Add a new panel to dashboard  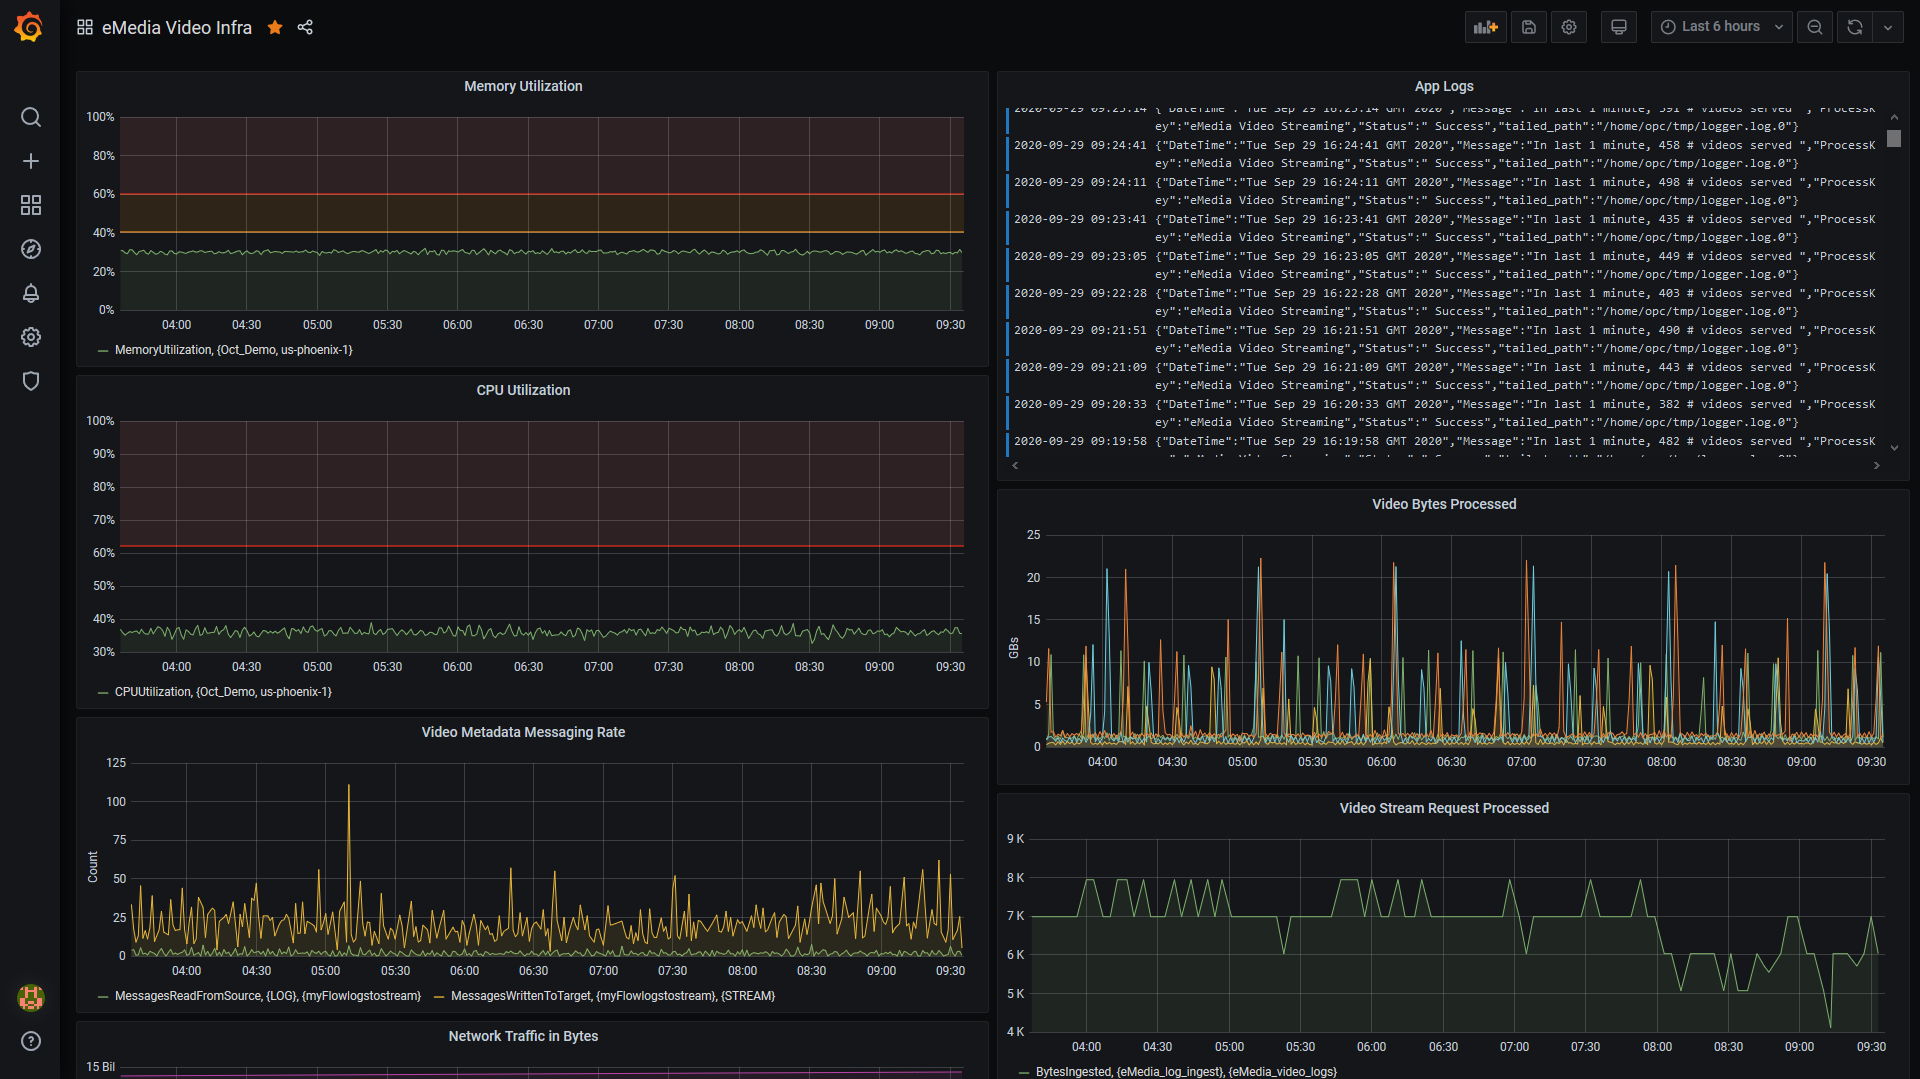click(x=1486, y=27)
